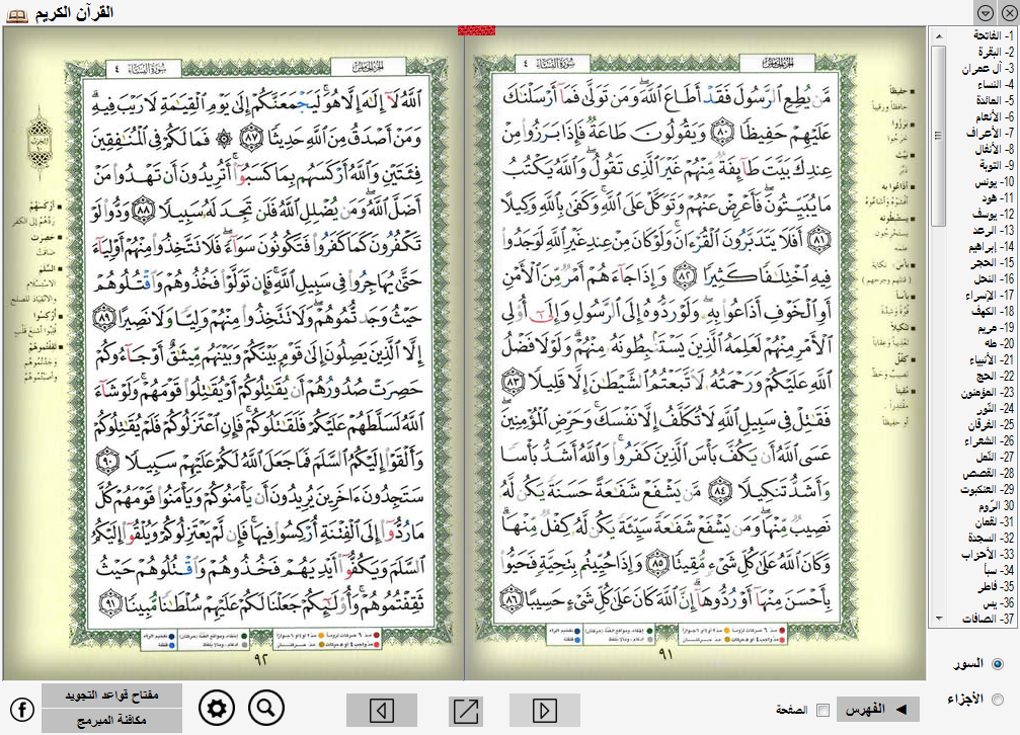Screen dimensions: 1020x735
Task: Select surah 25- الفرقان in the list
Action: click(993, 425)
